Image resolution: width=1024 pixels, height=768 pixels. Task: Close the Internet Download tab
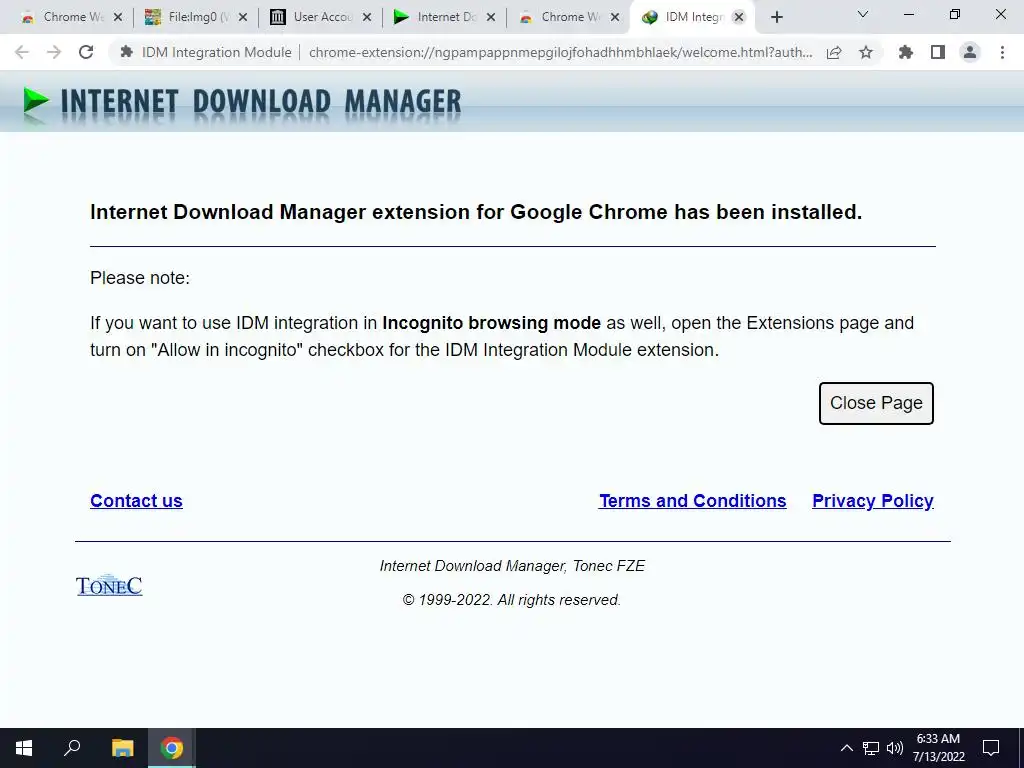[x=491, y=18]
